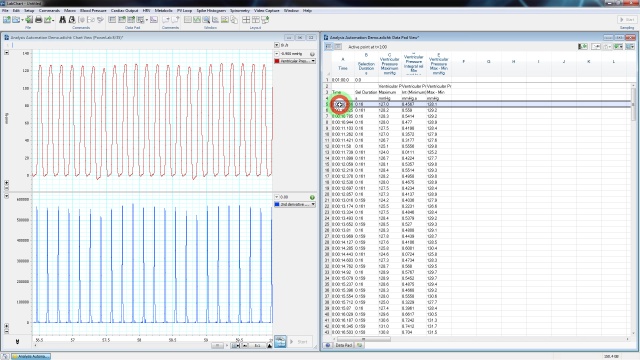Open the File menu

click(x=5, y=11)
